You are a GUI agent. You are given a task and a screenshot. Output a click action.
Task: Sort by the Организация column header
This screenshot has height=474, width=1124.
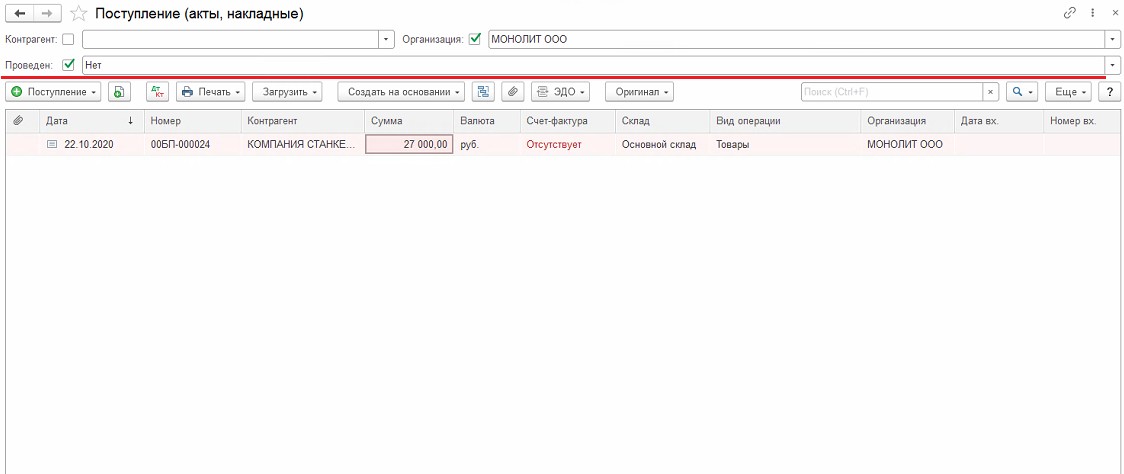point(908,121)
